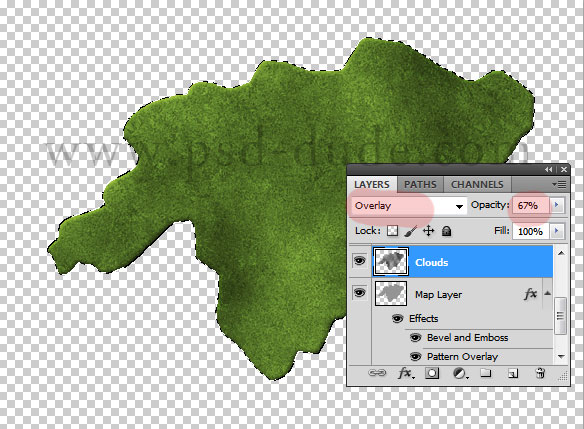Click the fx icon on Map Layer
The height and width of the screenshot is (429, 584).
click(x=530, y=294)
